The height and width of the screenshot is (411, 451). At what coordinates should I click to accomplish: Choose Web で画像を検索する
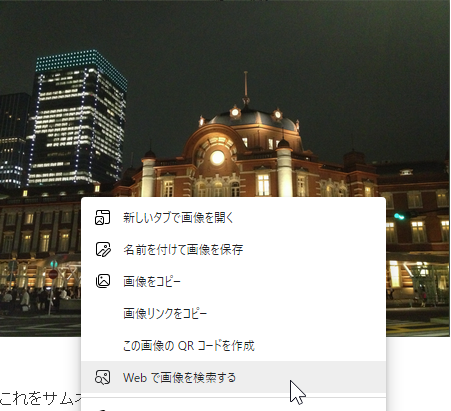(233, 377)
